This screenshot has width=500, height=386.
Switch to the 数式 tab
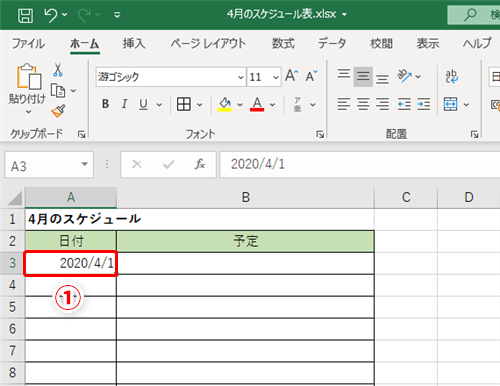[283, 44]
